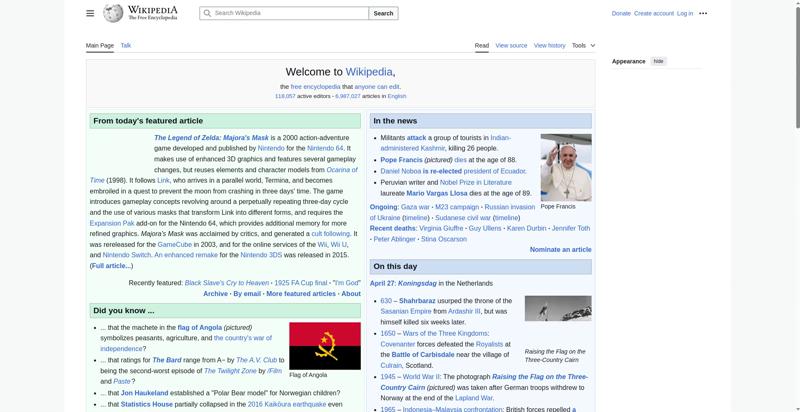Open the Stina Oscarson link
Viewport: 800px width, 412px height.
(x=444, y=239)
